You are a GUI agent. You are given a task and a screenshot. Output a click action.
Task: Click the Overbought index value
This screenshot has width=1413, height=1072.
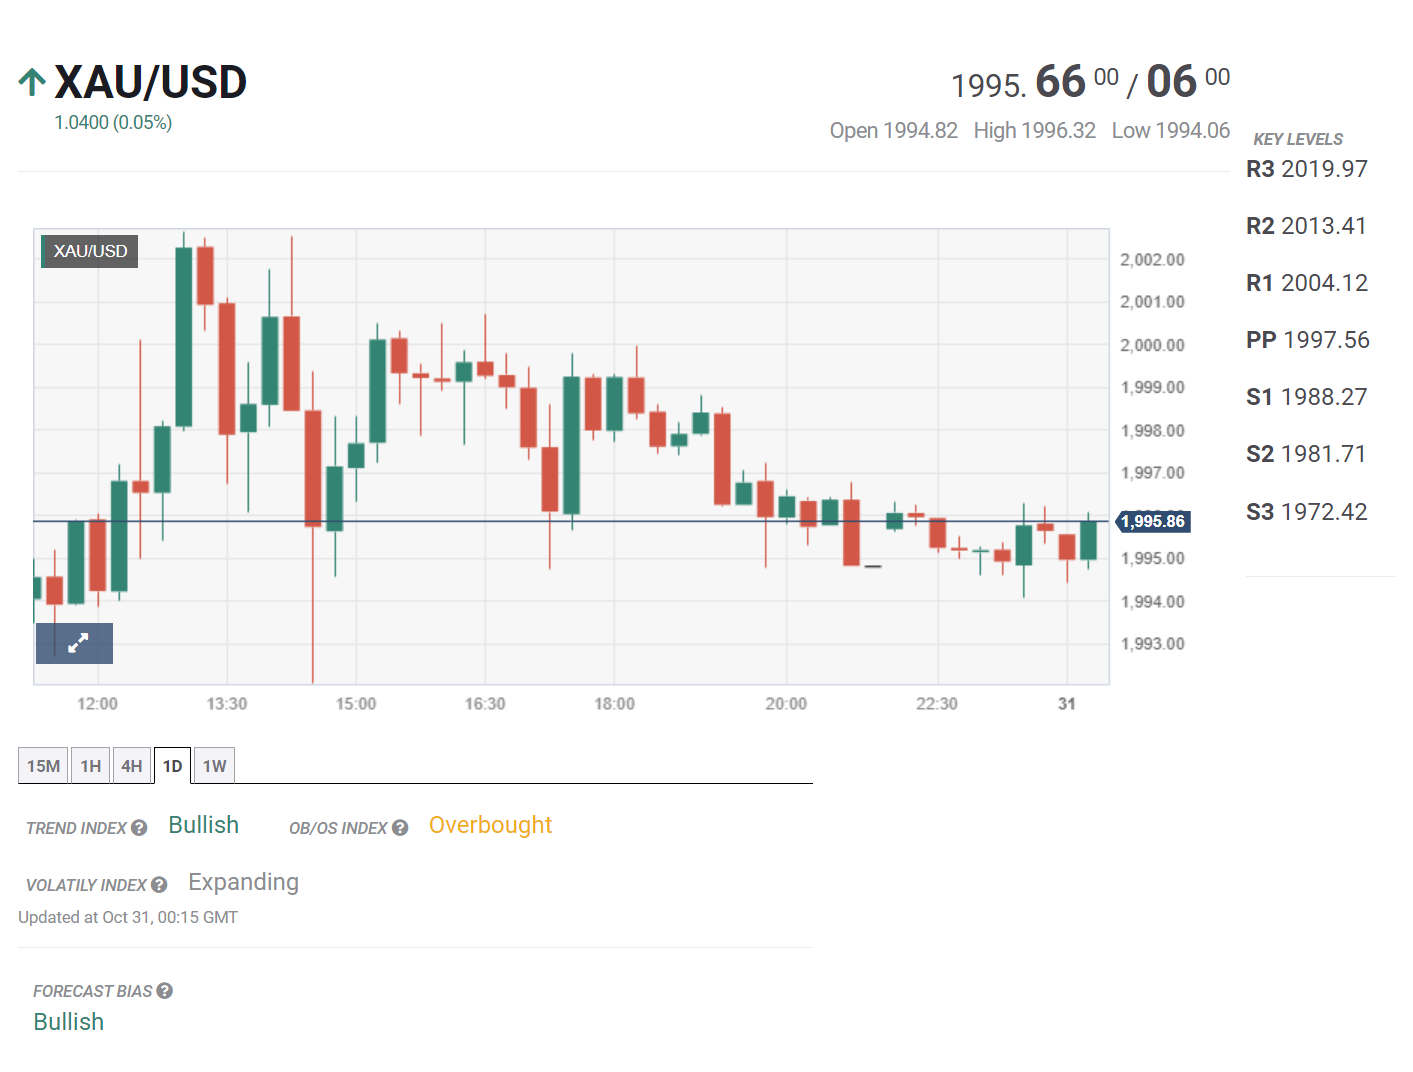pyautogui.click(x=490, y=825)
